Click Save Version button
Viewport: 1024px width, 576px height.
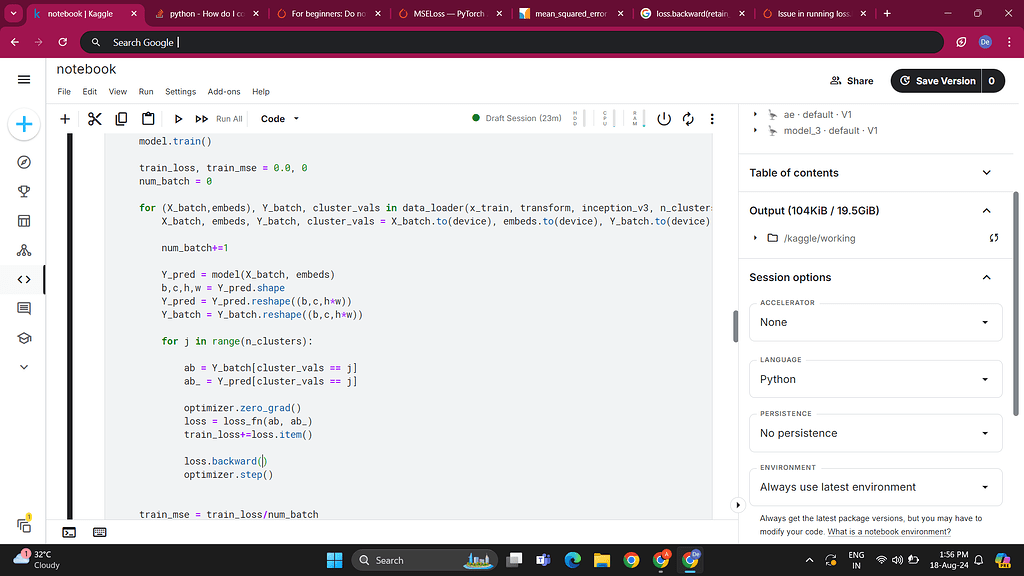point(936,81)
